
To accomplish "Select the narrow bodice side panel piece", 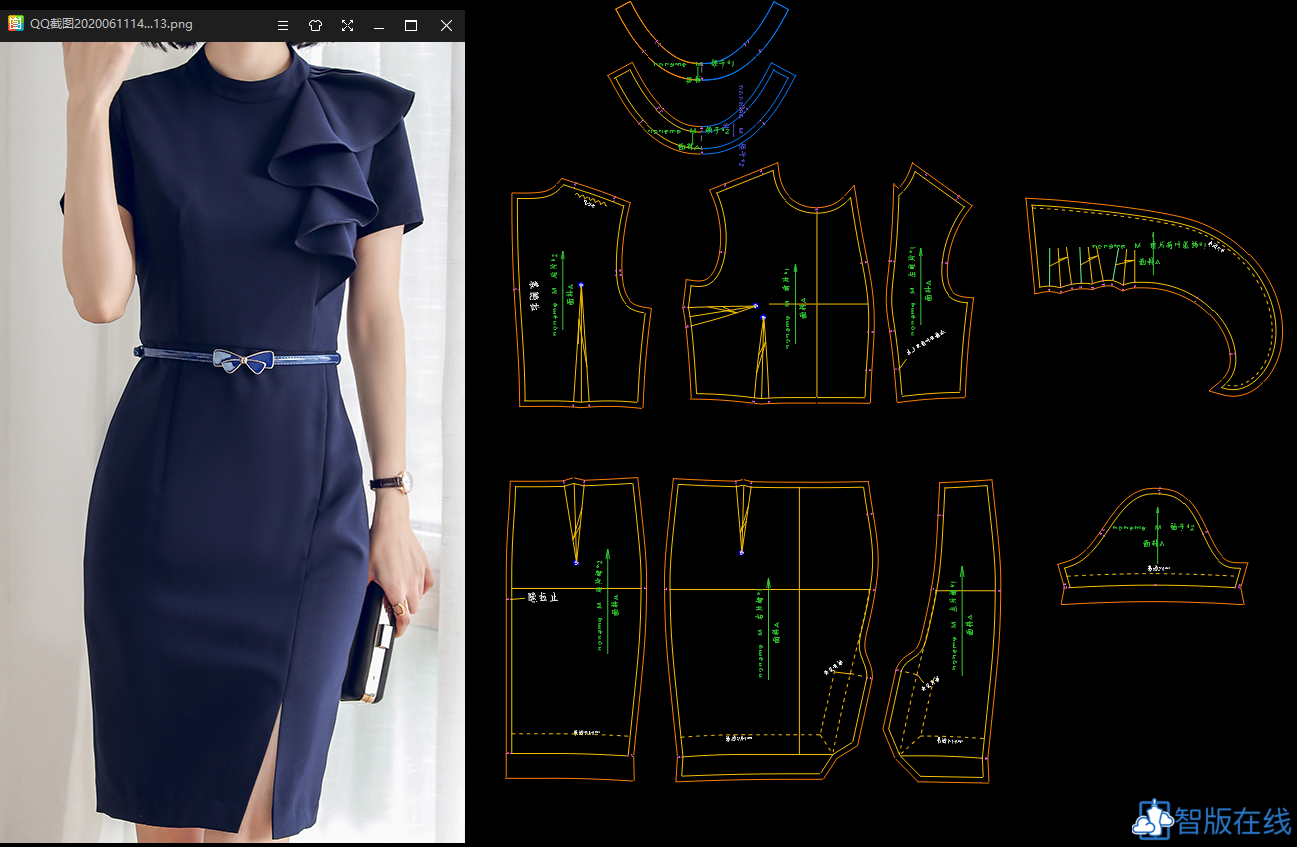I will point(931,284).
